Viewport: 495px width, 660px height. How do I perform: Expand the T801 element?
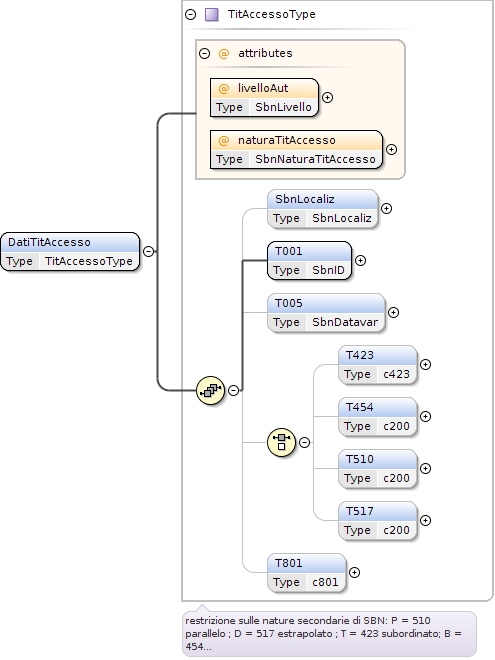pyautogui.click(x=354, y=572)
